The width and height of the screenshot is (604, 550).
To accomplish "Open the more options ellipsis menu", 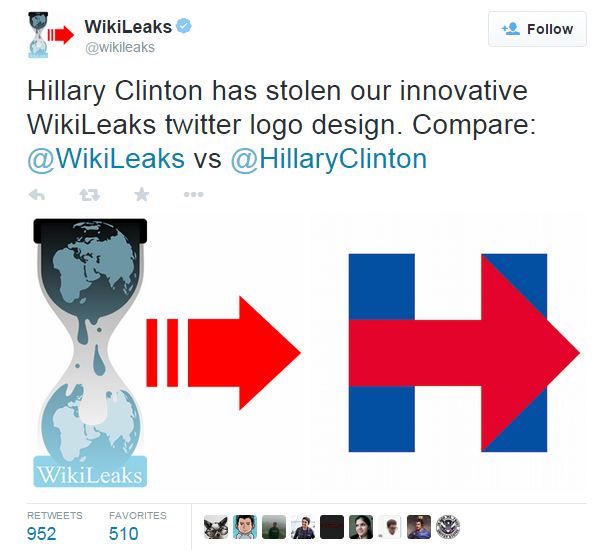I will 193,195.
